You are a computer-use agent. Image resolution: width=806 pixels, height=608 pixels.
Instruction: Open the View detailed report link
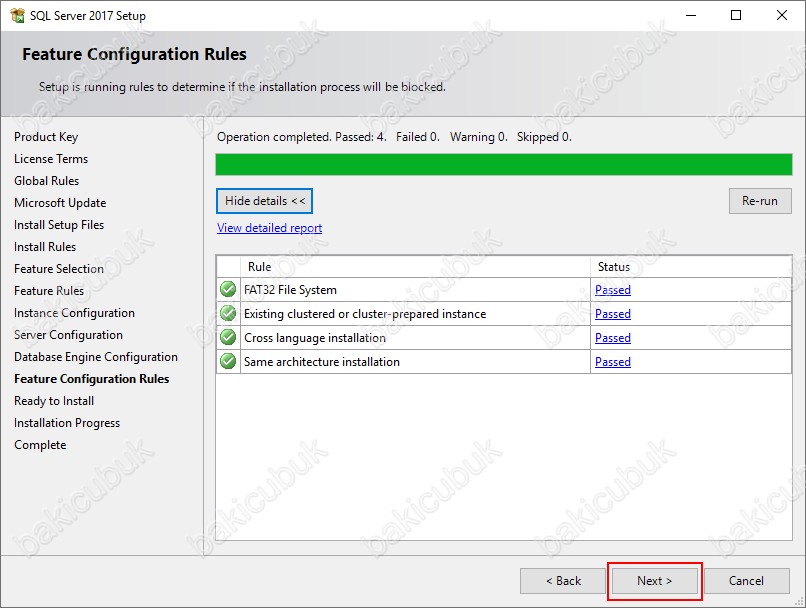(x=269, y=228)
